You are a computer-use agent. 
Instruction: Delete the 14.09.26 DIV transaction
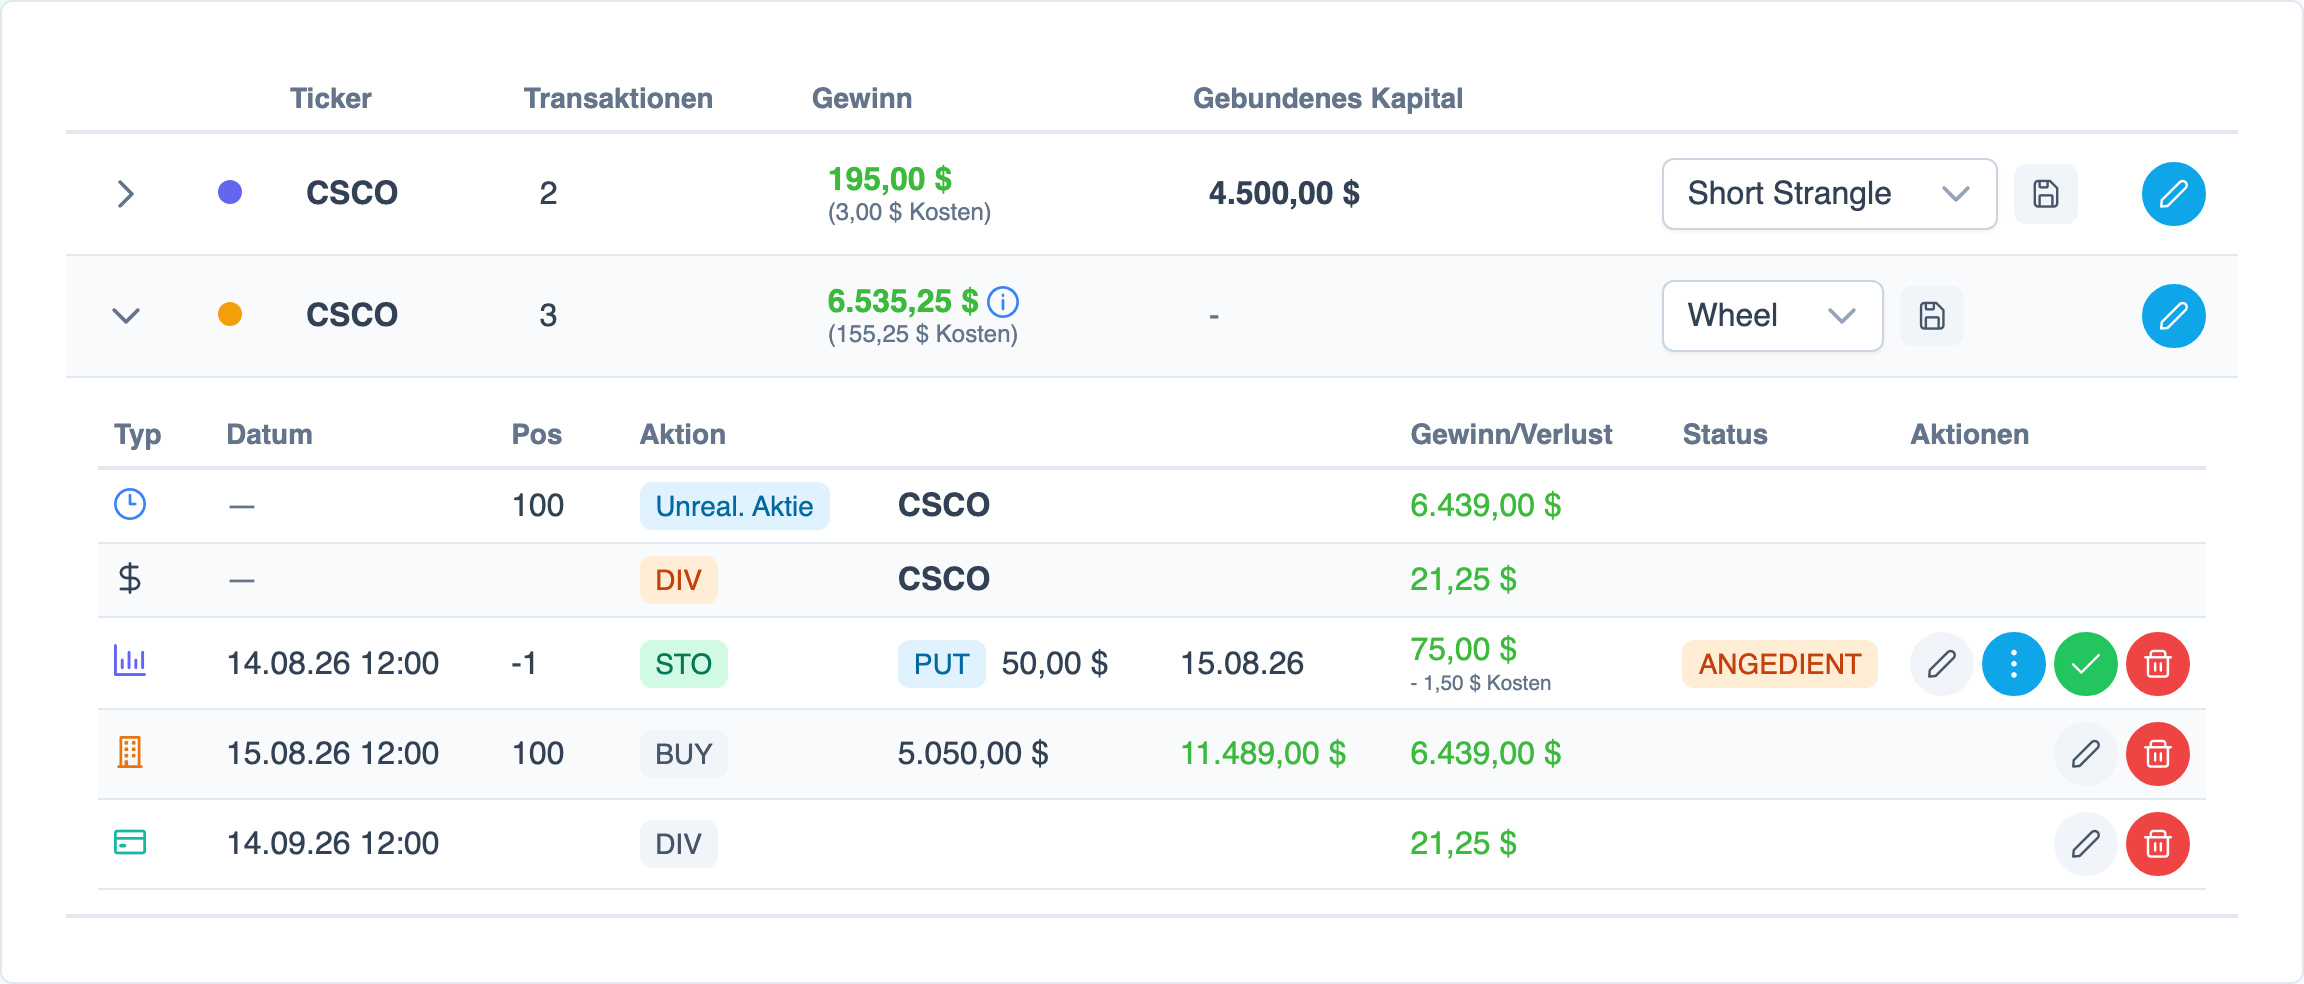point(2157,844)
